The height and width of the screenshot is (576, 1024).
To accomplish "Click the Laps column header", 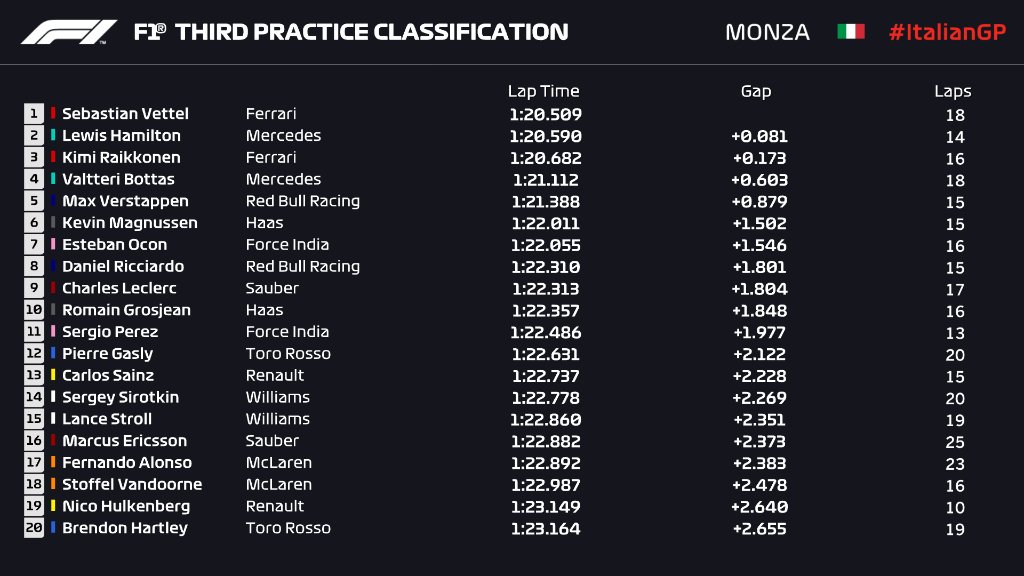I will [953, 91].
